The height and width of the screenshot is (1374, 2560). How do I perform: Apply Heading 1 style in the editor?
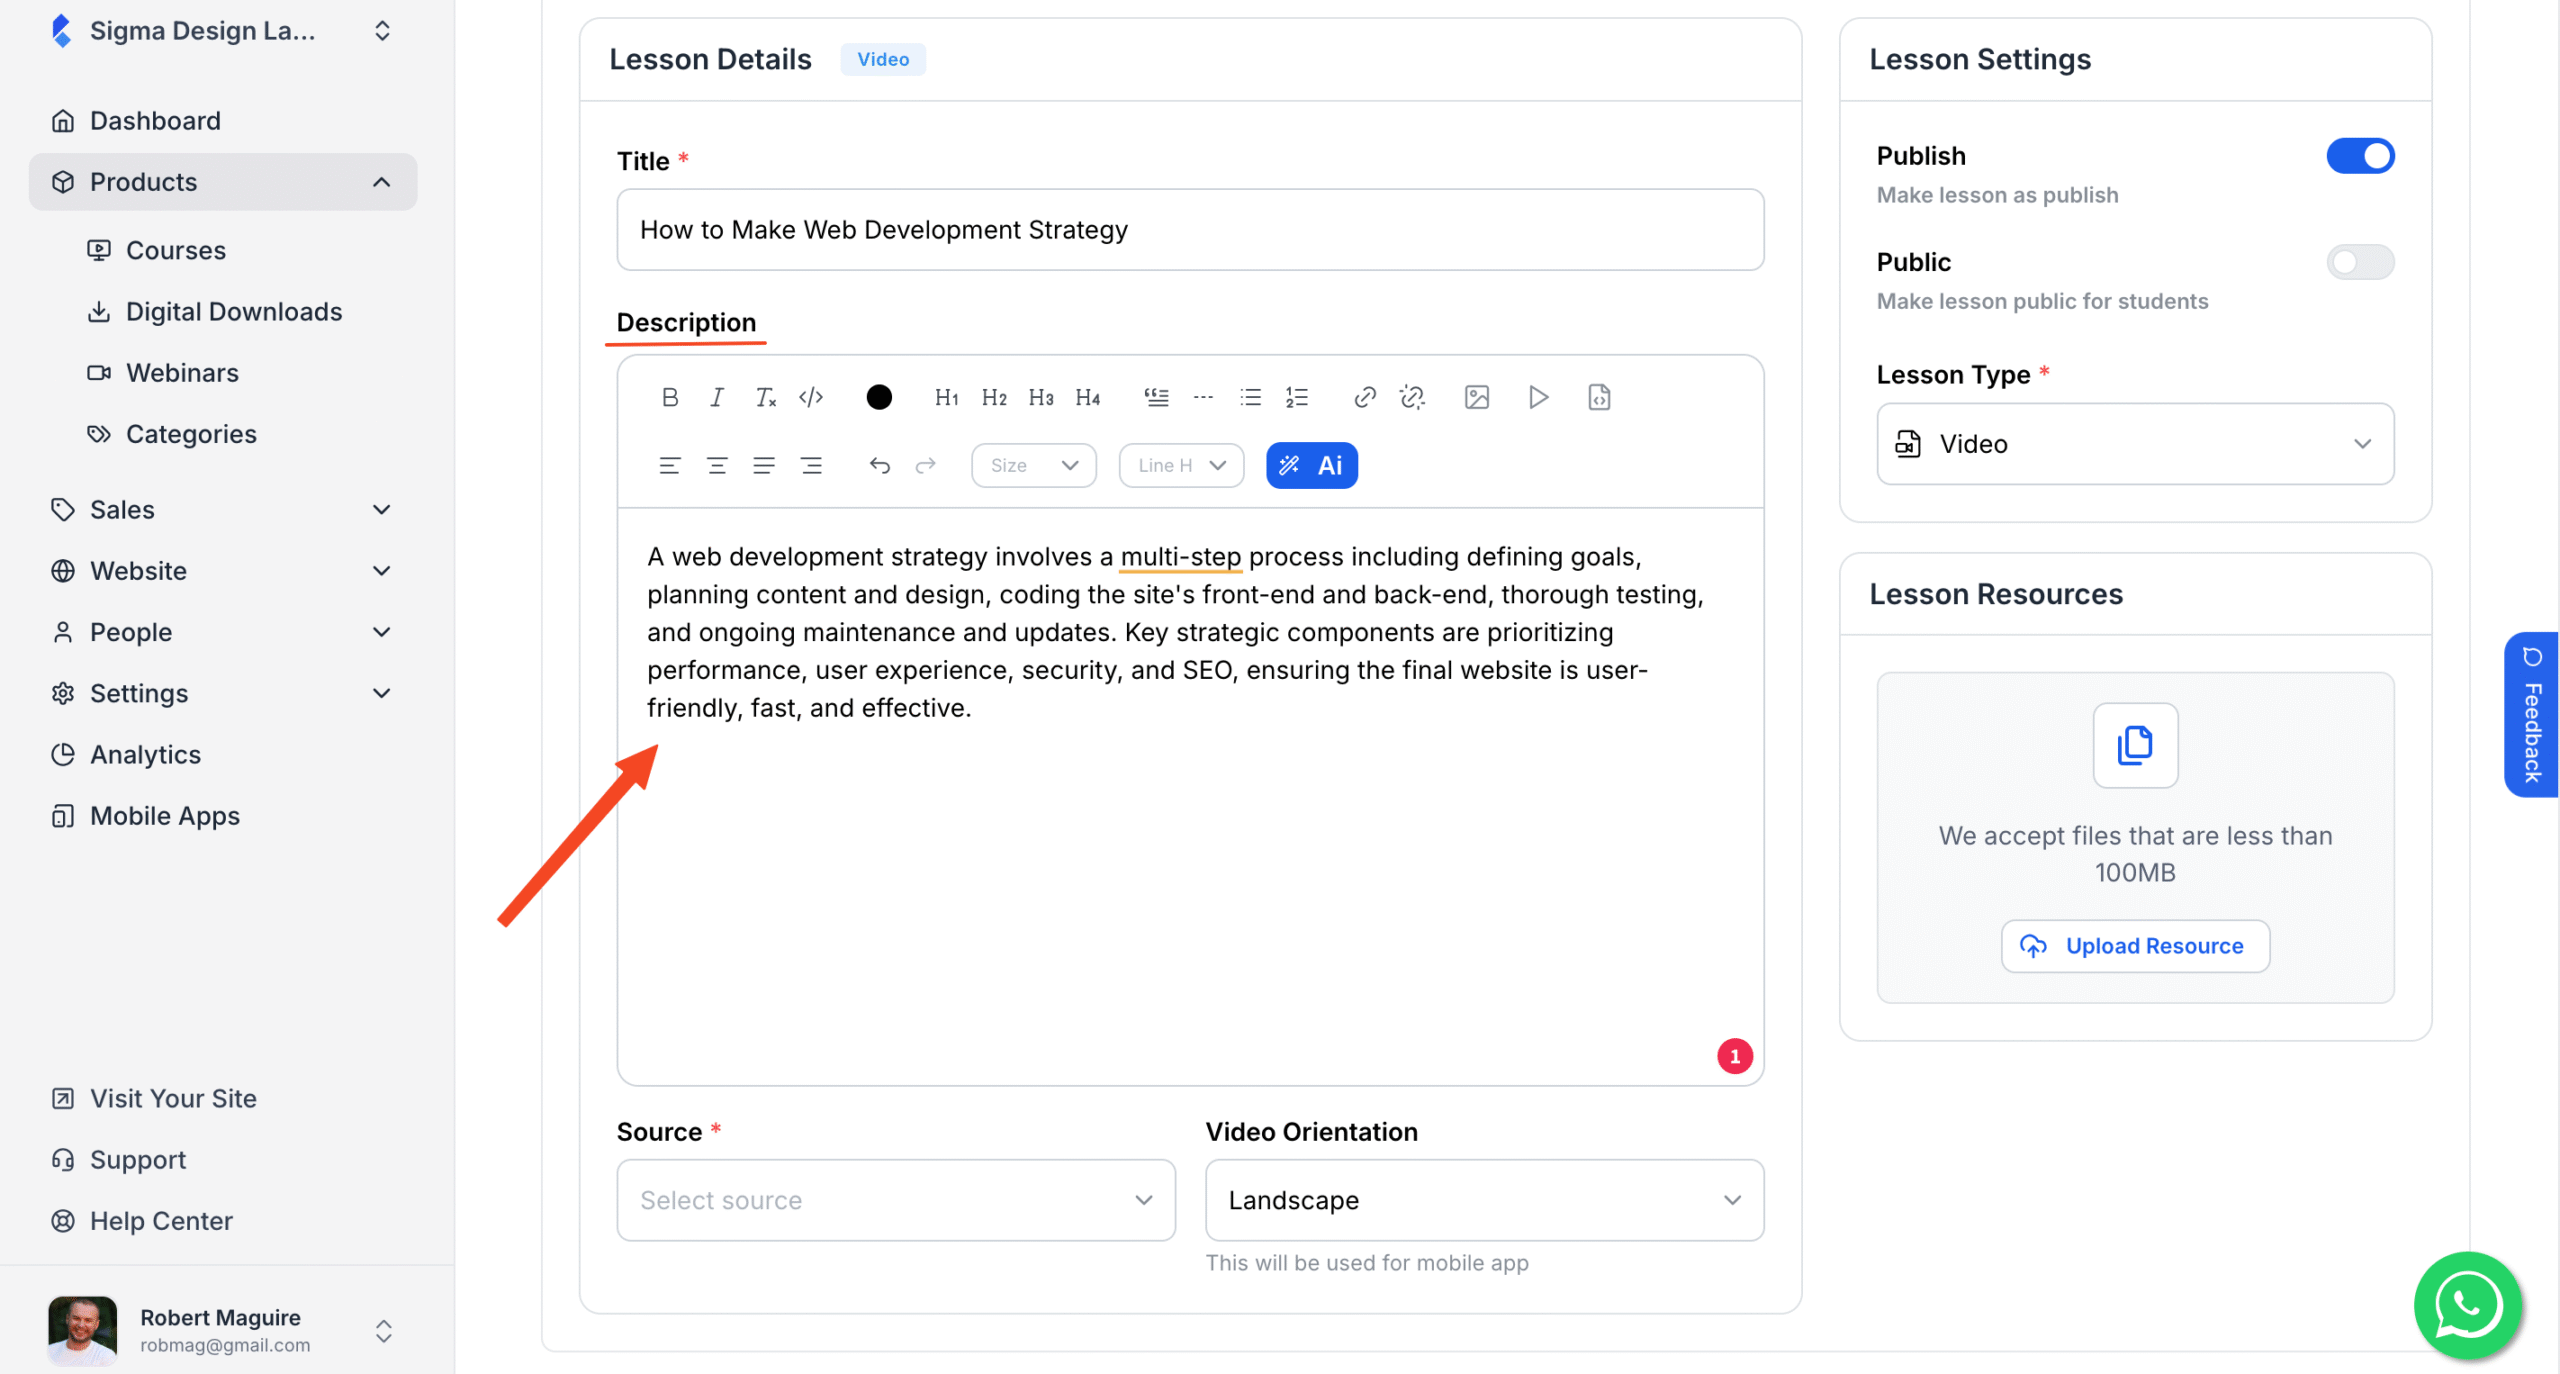tap(946, 397)
